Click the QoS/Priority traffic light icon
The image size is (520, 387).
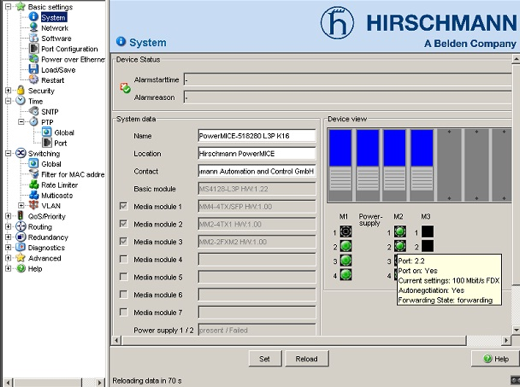pyautogui.click(x=21, y=216)
